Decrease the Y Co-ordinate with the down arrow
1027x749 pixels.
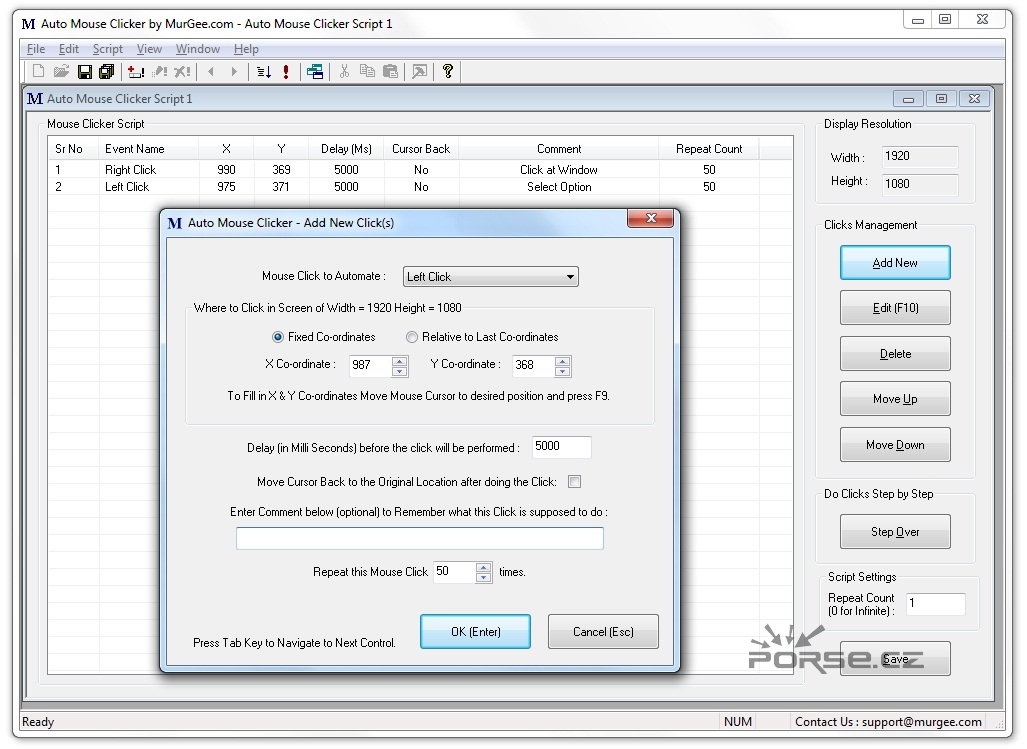pos(562,371)
